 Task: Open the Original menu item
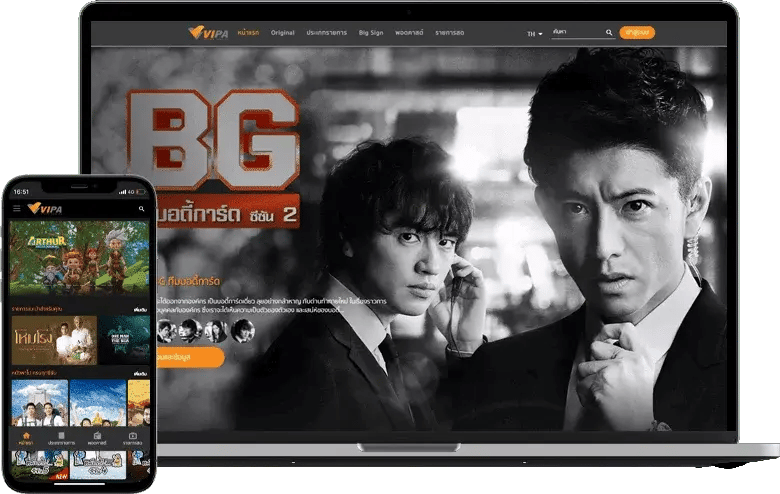(283, 32)
